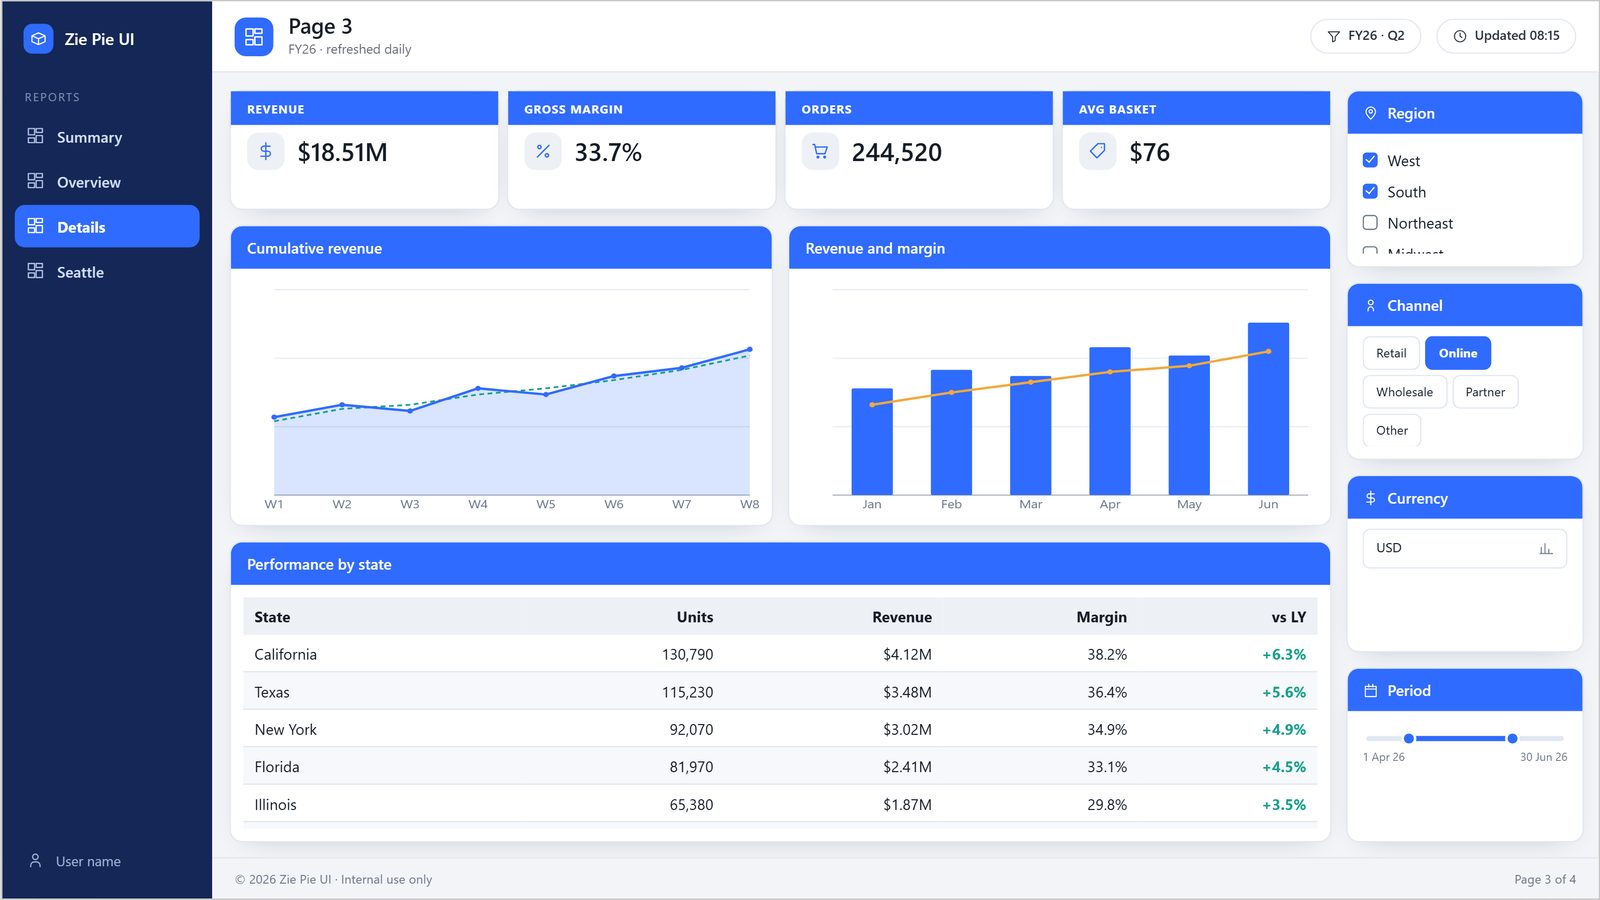Viewport: 1600px width, 900px height.
Task: Toggle the Online channel chip
Action: [1458, 353]
